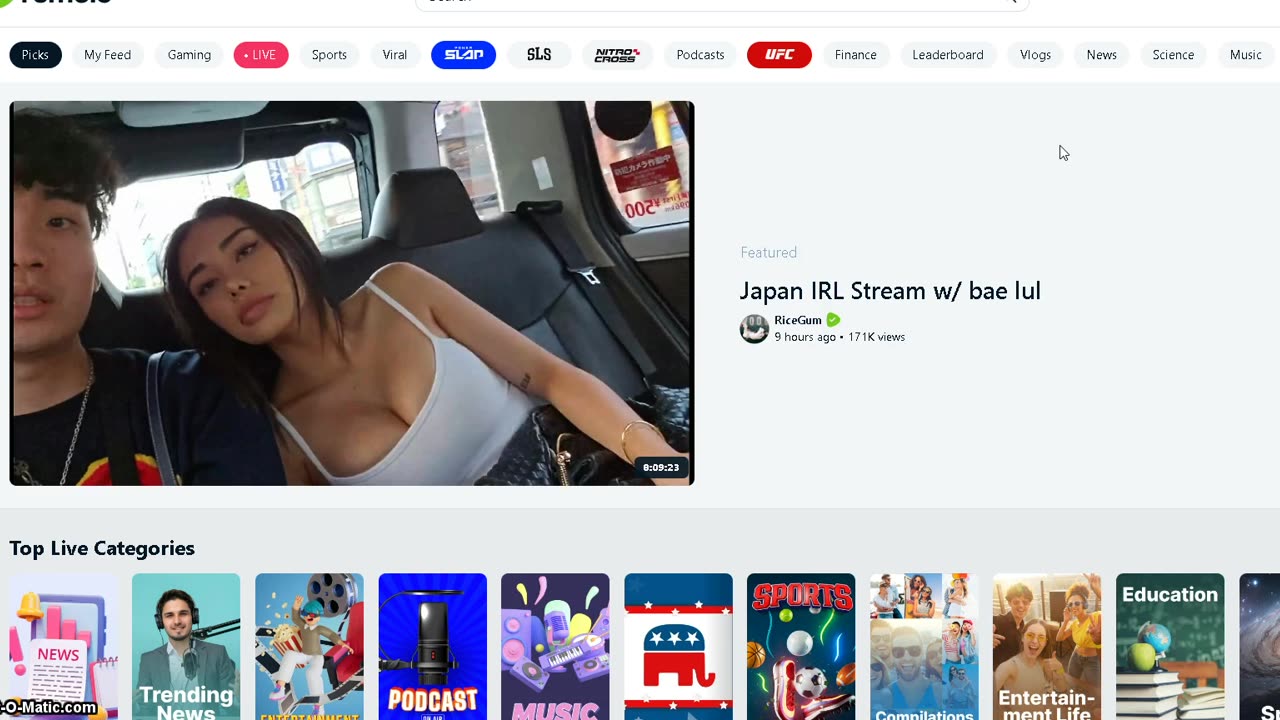Open the Trending News category card
The width and height of the screenshot is (1280, 720).
tap(186, 646)
